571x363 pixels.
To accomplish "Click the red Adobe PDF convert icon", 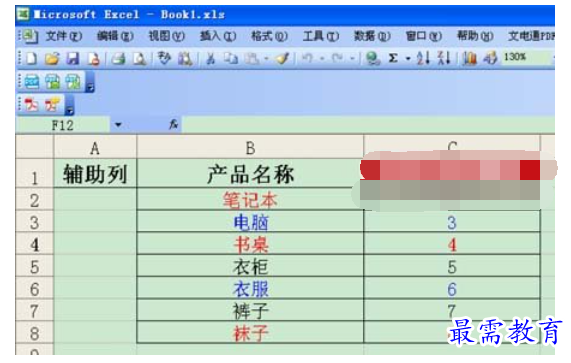I will pos(31,105).
